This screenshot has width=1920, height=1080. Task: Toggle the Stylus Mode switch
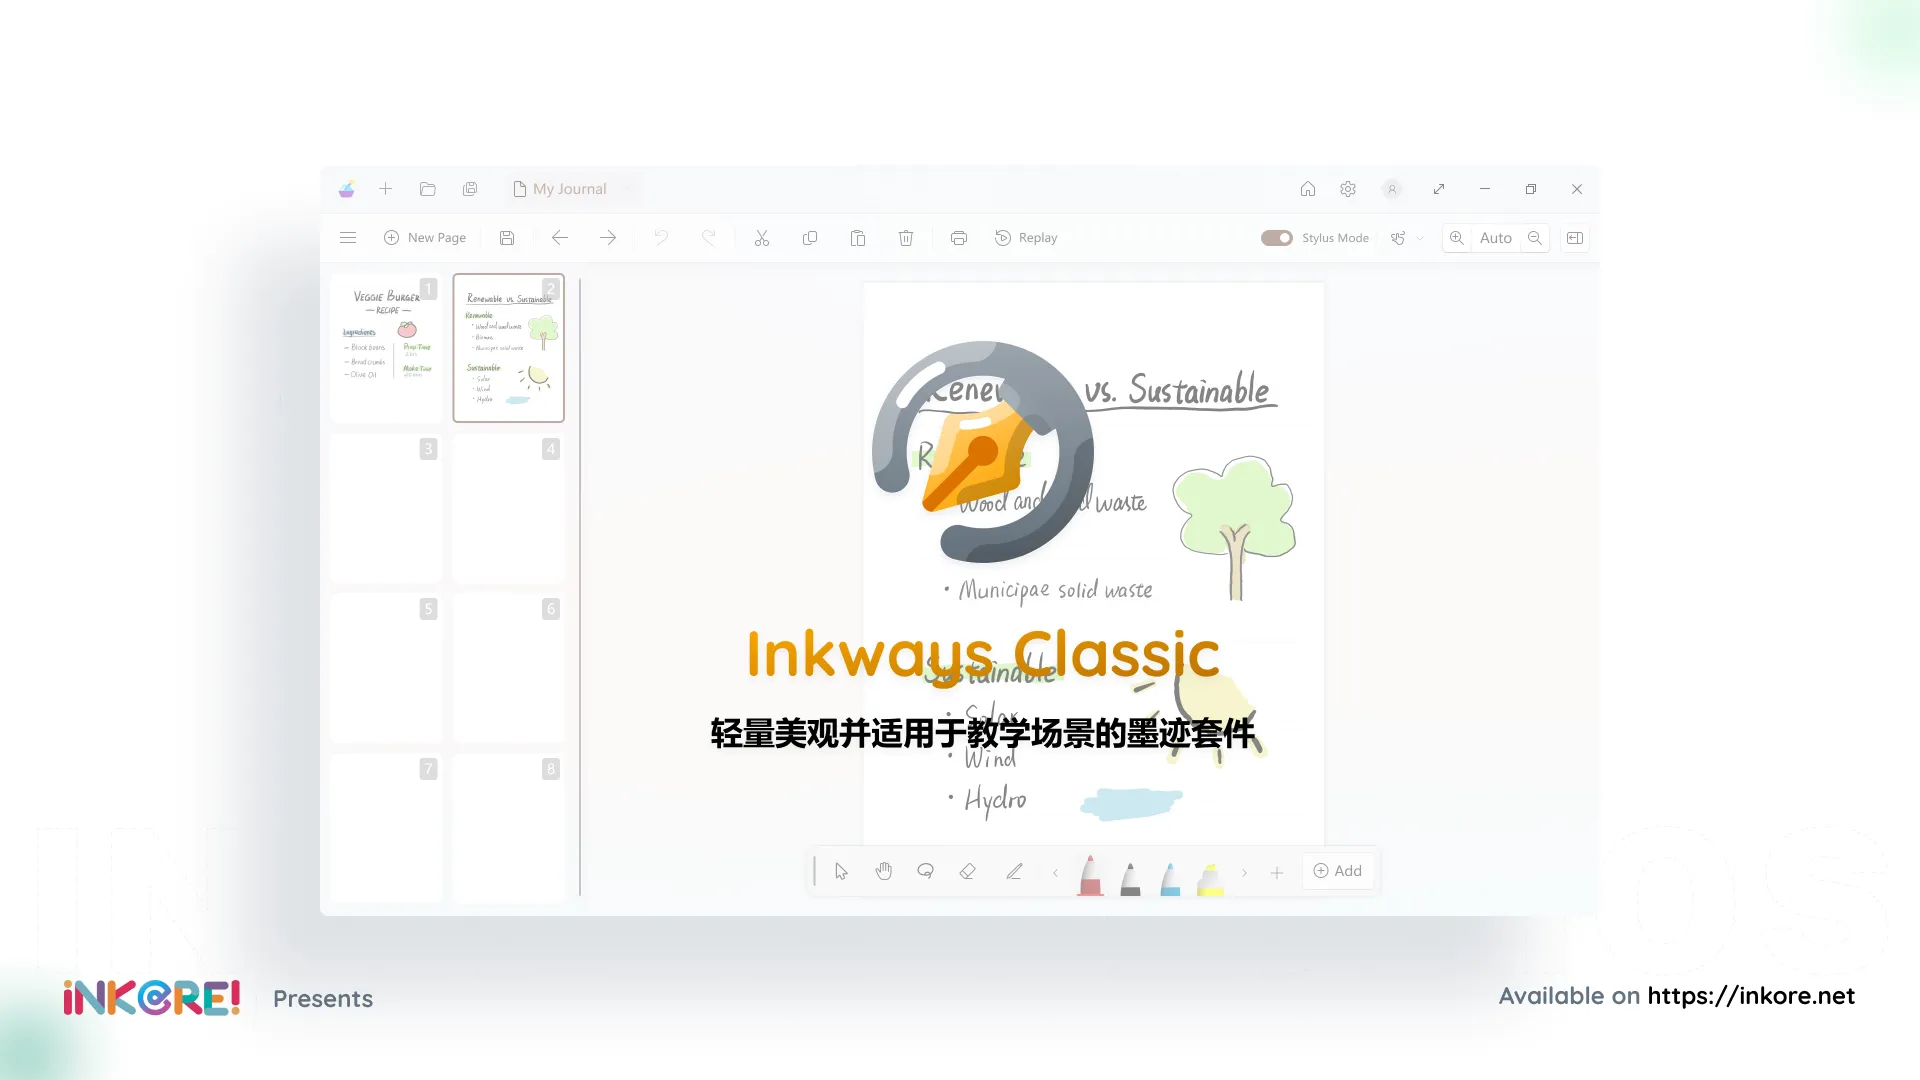pyautogui.click(x=1277, y=238)
